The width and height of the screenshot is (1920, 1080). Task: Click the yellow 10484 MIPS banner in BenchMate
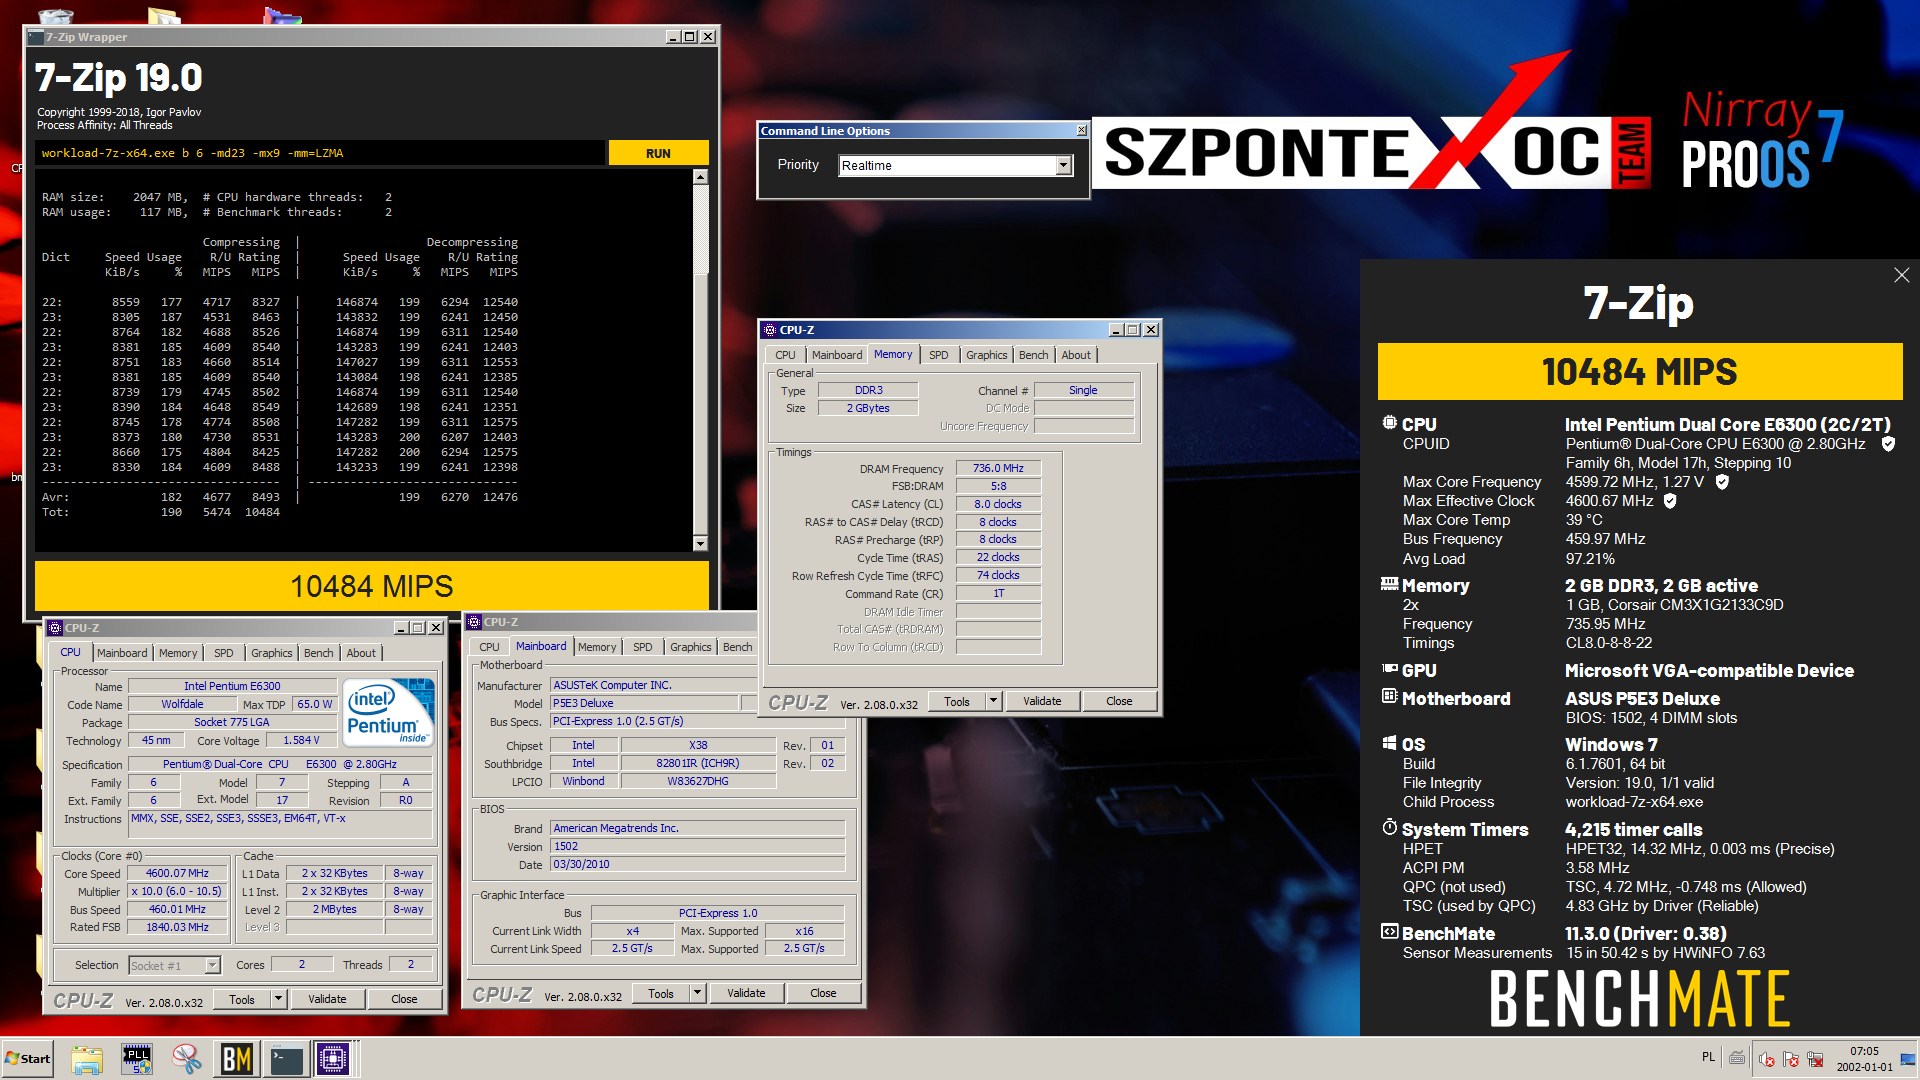[x=1639, y=372]
